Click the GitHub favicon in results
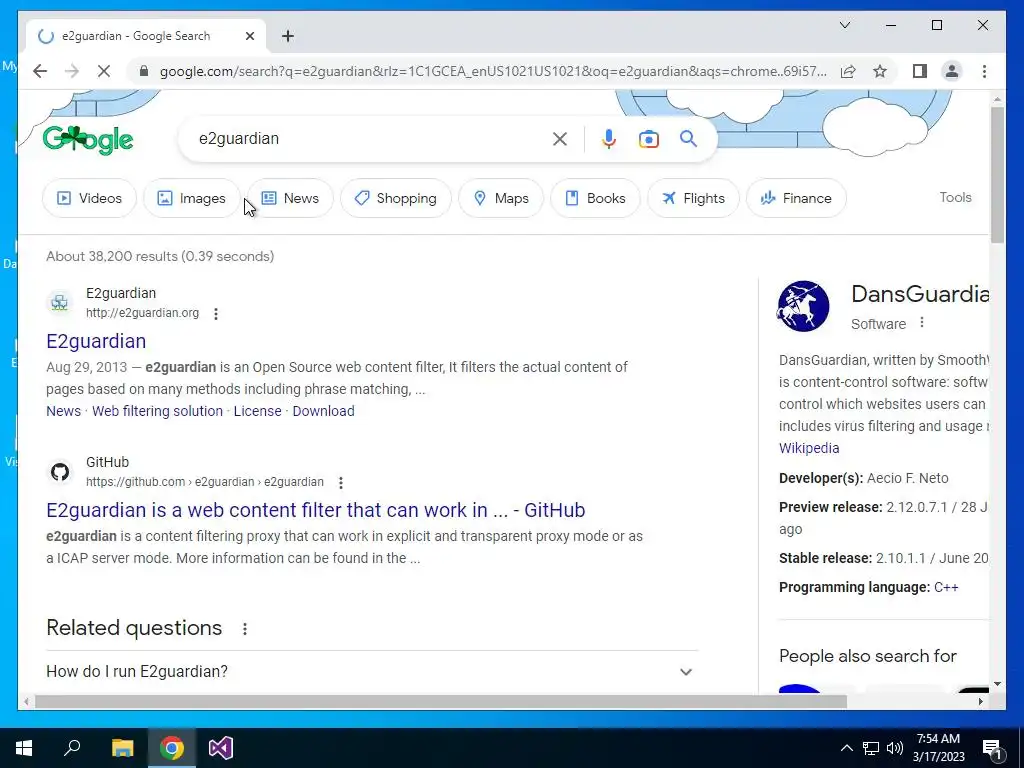Image resolution: width=1024 pixels, height=768 pixels. click(x=60, y=472)
